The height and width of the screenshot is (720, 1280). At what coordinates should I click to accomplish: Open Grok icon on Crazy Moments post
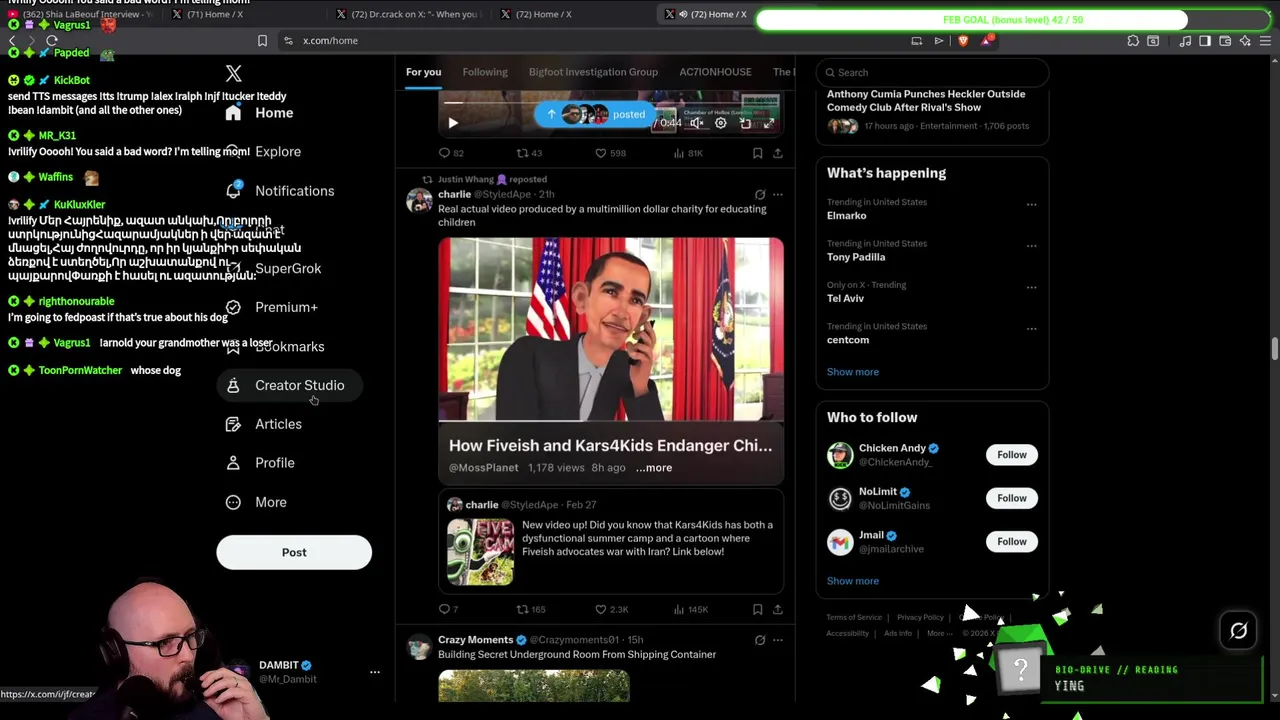[x=759, y=640]
